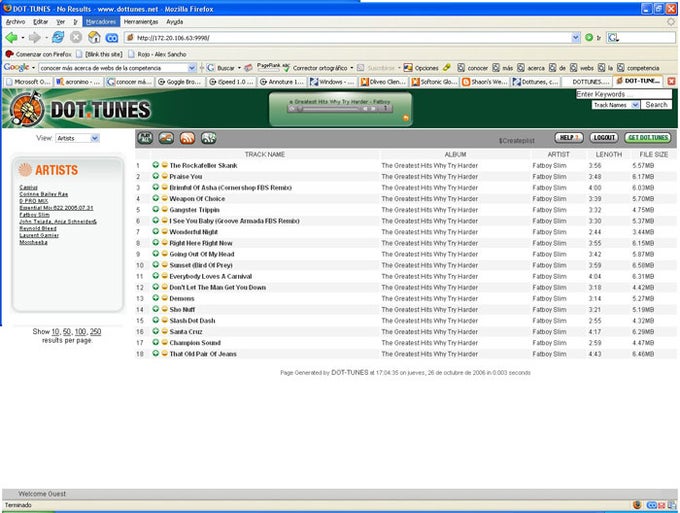Open the Track Names search type dropdown
The width and height of the screenshot is (680, 513).
tap(616, 105)
